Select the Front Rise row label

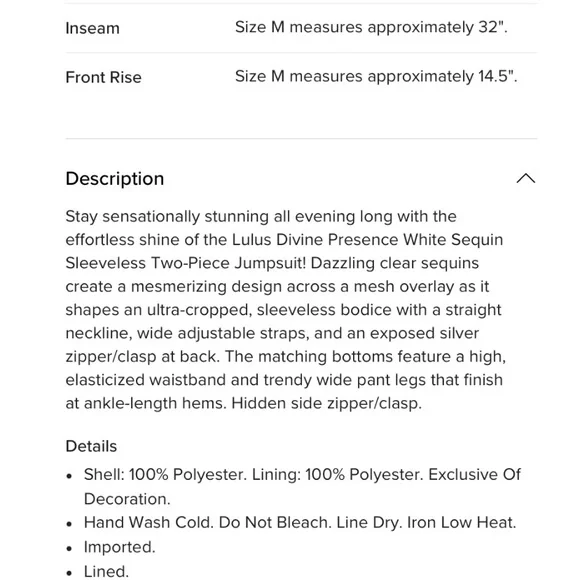pos(104,77)
